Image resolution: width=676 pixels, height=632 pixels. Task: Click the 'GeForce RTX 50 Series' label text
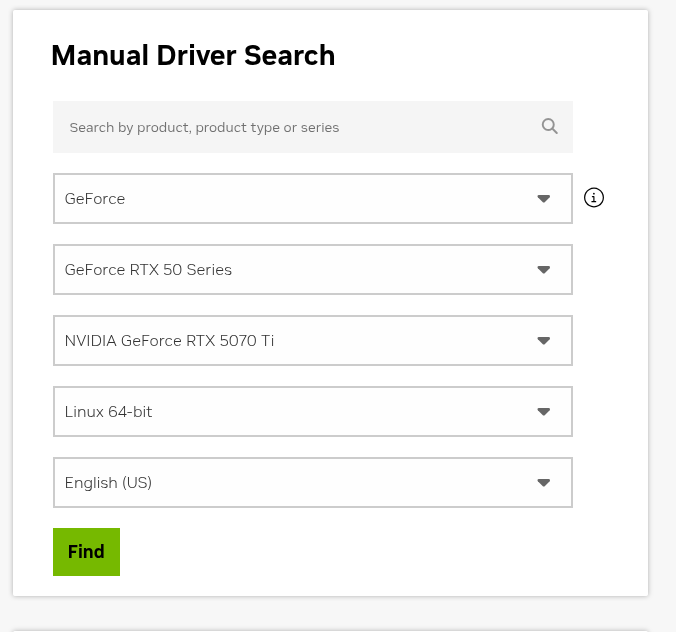(148, 270)
